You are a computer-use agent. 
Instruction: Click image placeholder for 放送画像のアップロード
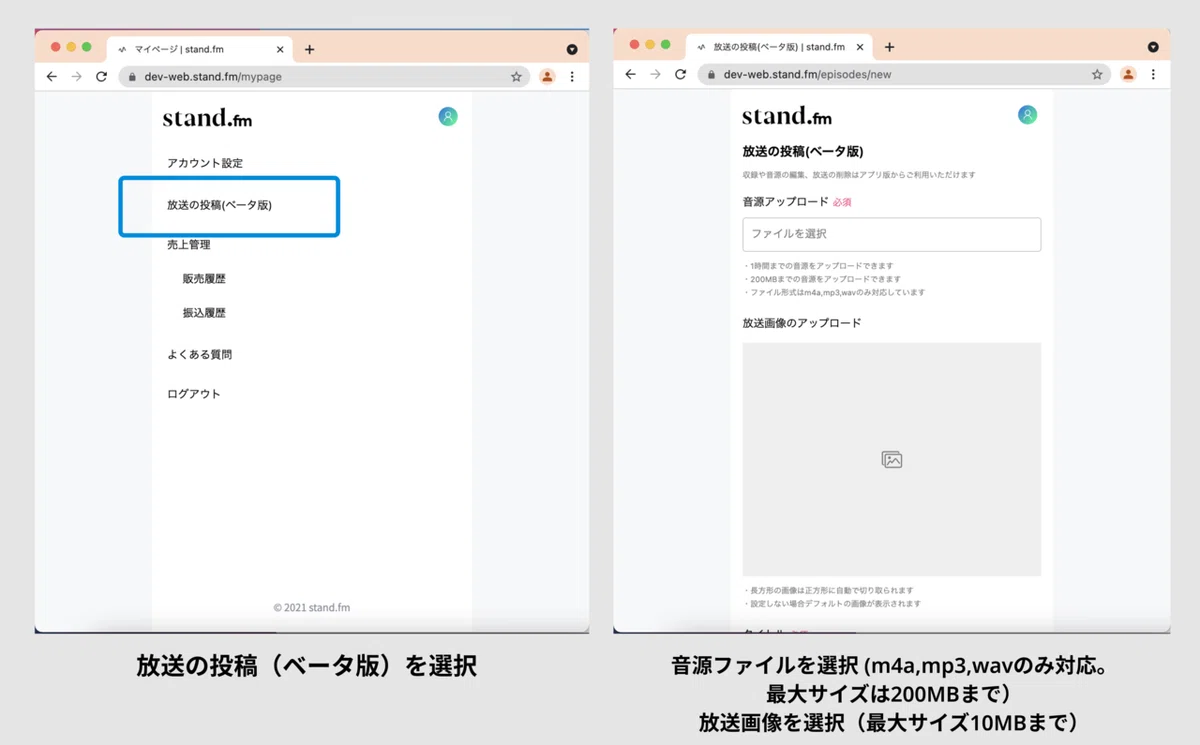[x=892, y=459]
